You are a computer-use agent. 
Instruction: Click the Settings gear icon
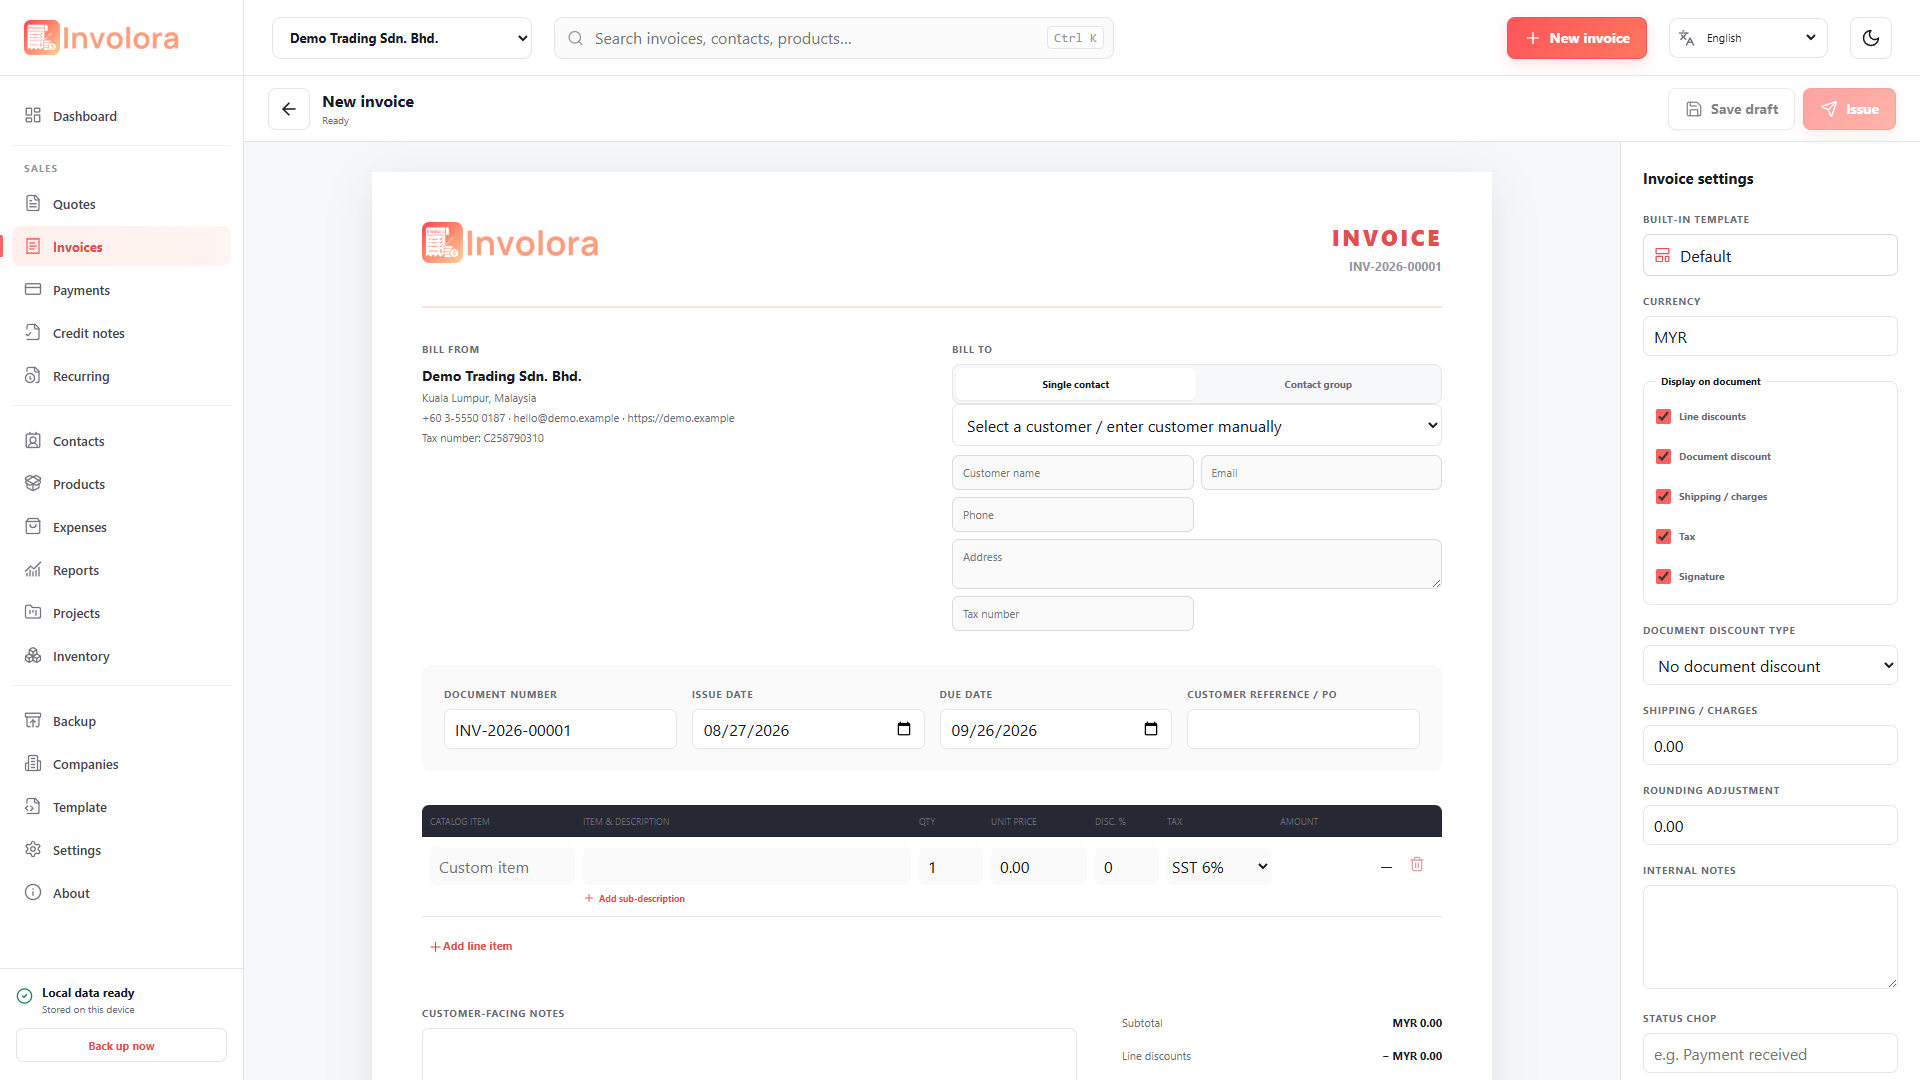click(33, 850)
